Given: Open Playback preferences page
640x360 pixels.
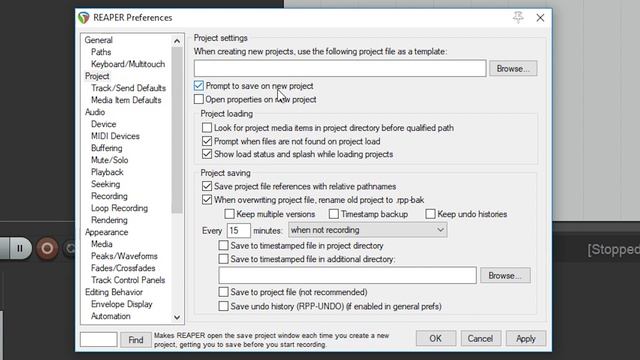Looking at the screenshot, I should tap(107, 172).
